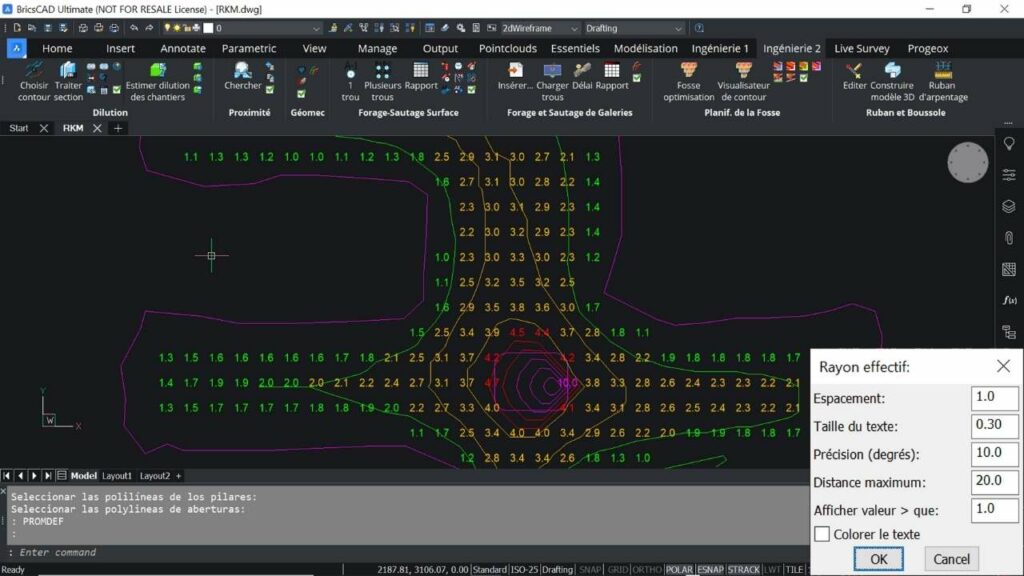
Task: Click the Undo arrow in quick toolbar
Action: 134,28
